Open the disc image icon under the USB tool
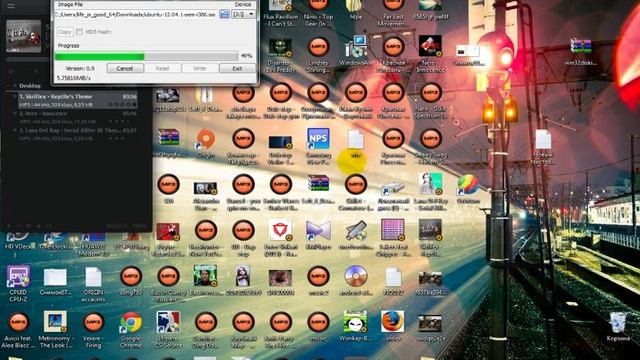This screenshot has width=640, height=360. (356, 280)
